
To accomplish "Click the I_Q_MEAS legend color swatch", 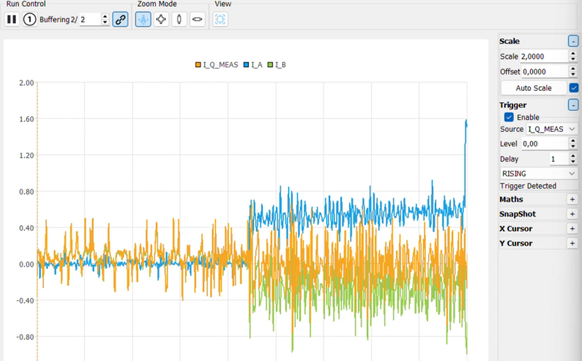I will (198, 65).
